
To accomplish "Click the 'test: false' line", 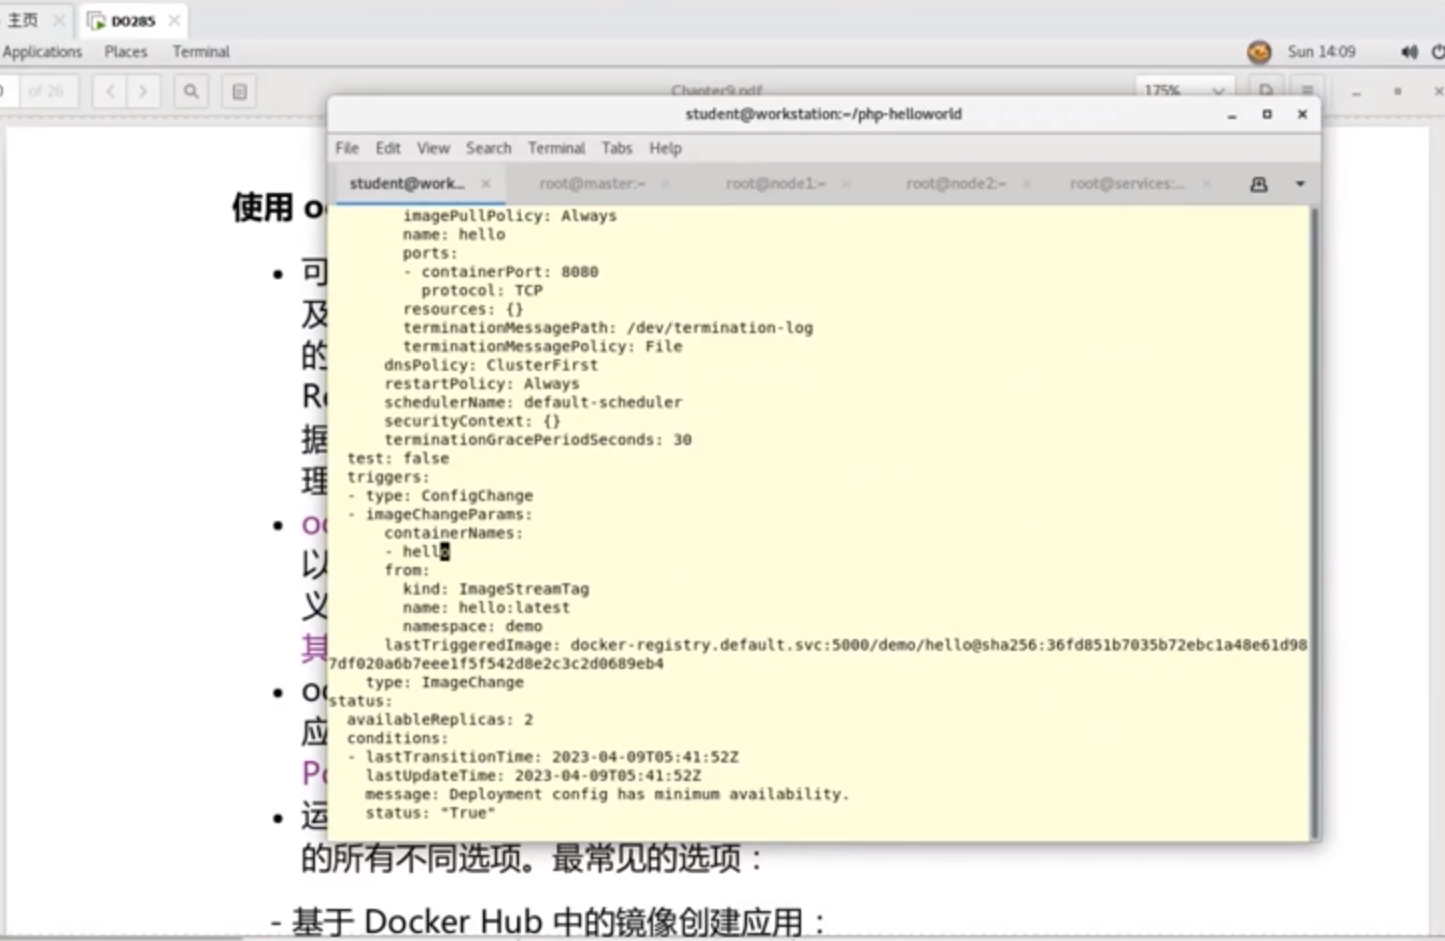I will point(398,459).
